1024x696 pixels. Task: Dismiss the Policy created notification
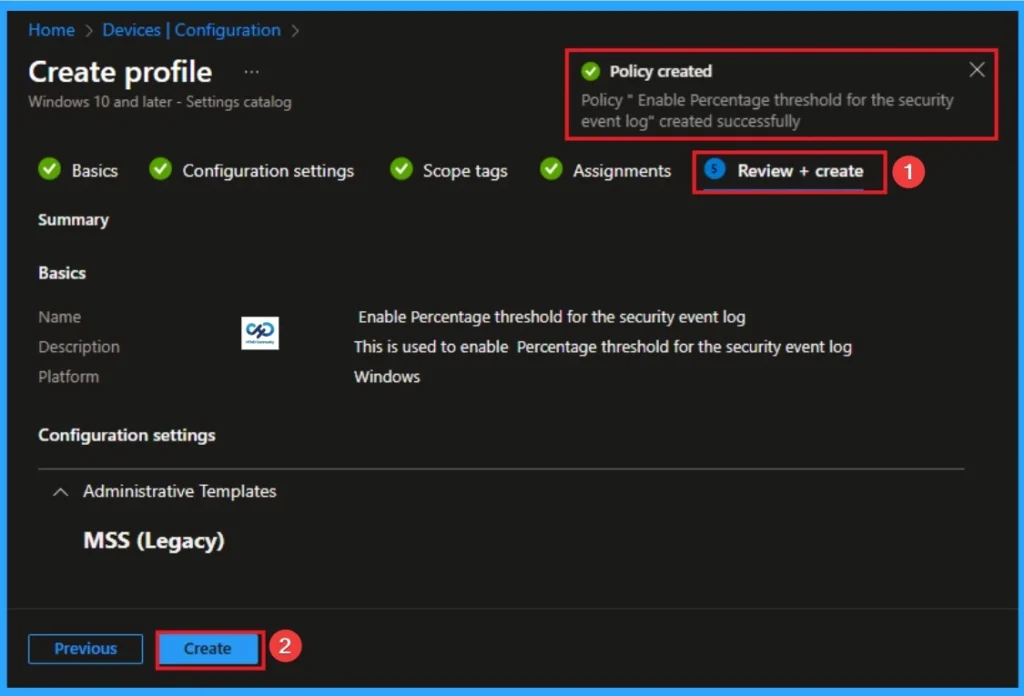pyautogui.click(x=977, y=69)
